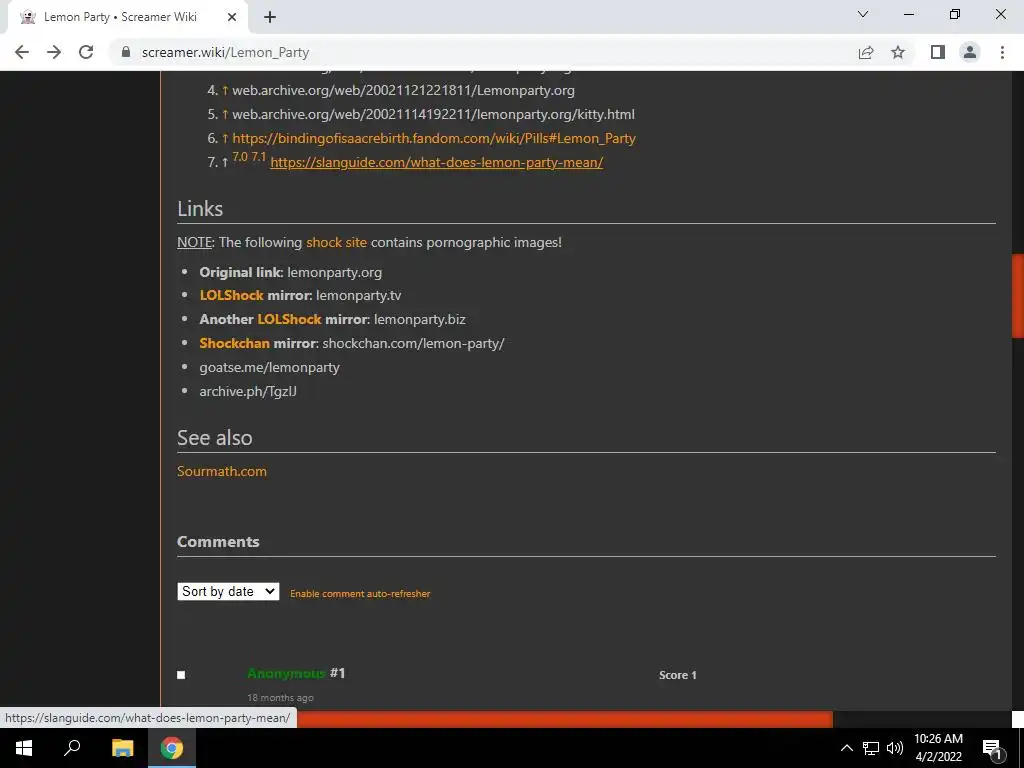1024x768 pixels.
Task: Open the Chrome profile avatar
Action: 970,52
